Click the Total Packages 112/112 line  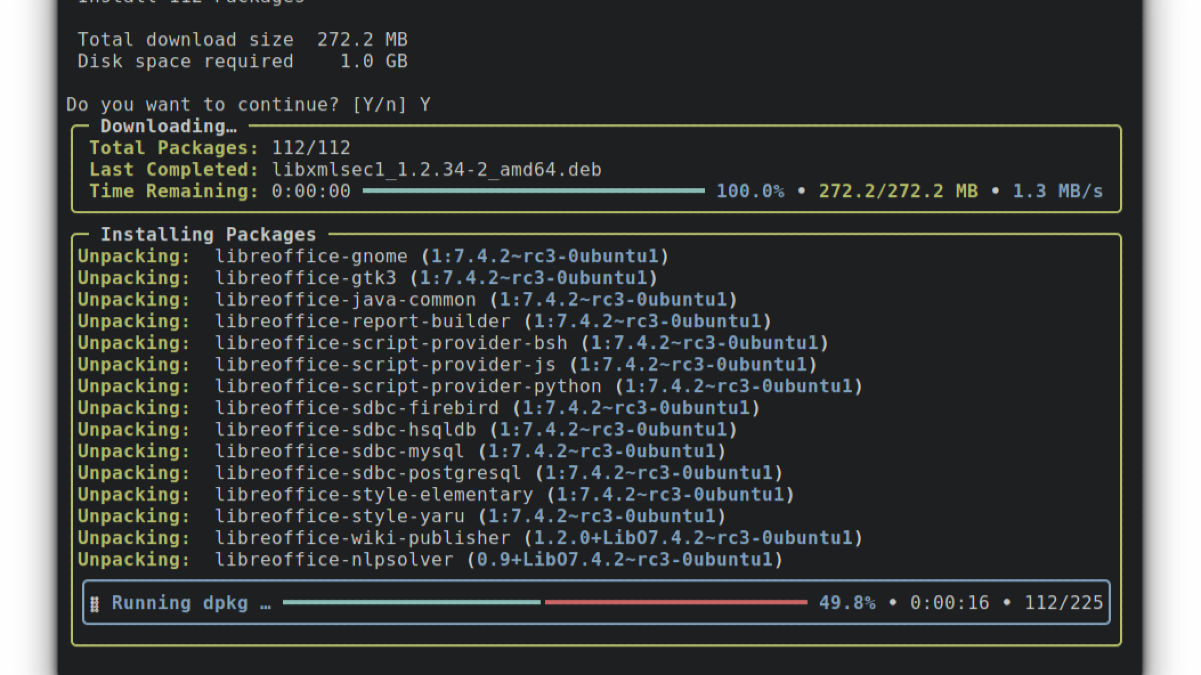220,148
